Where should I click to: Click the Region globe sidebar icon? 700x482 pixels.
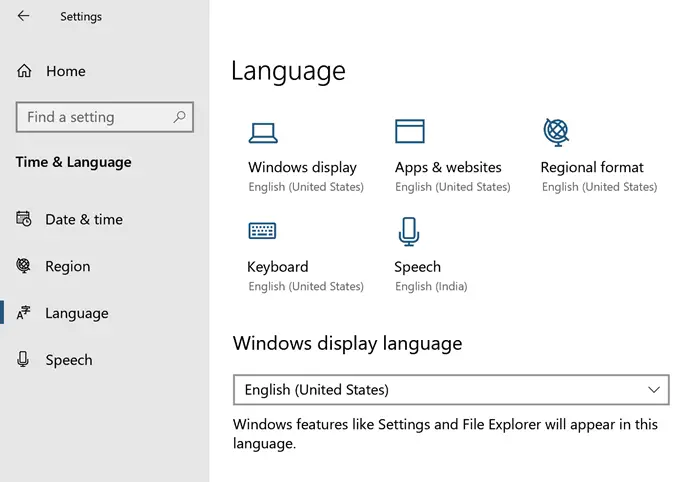pos(23,266)
